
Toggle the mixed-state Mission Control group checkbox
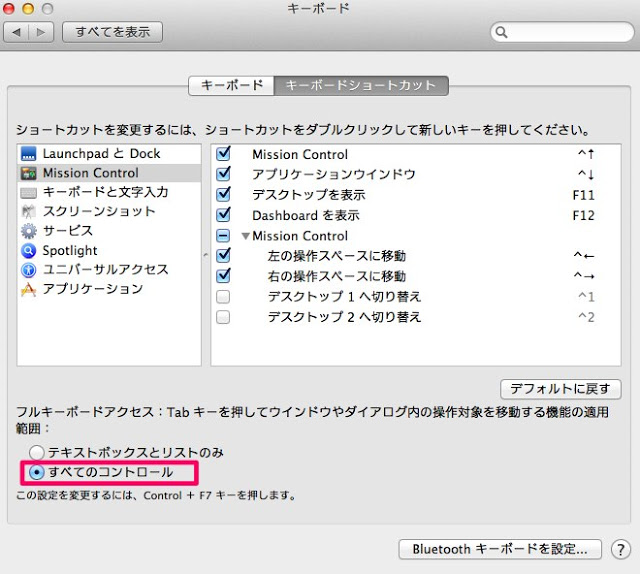(223, 236)
